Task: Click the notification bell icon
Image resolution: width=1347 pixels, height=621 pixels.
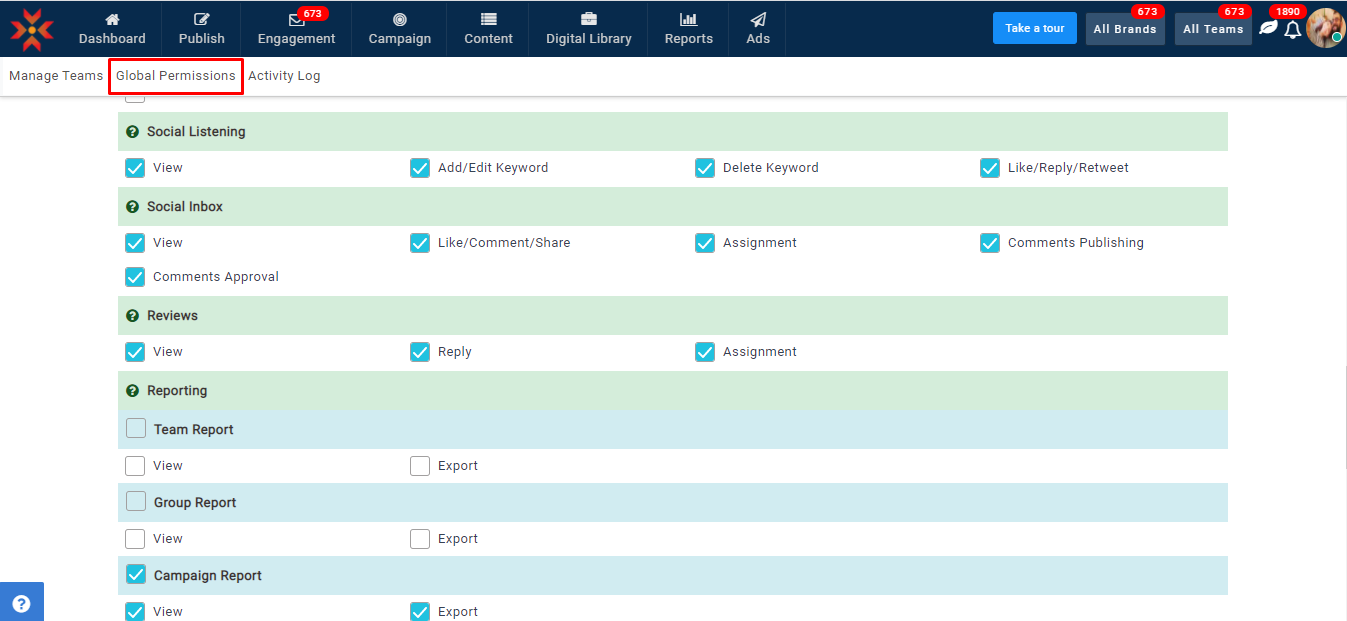Action: (x=1292, y=30)
